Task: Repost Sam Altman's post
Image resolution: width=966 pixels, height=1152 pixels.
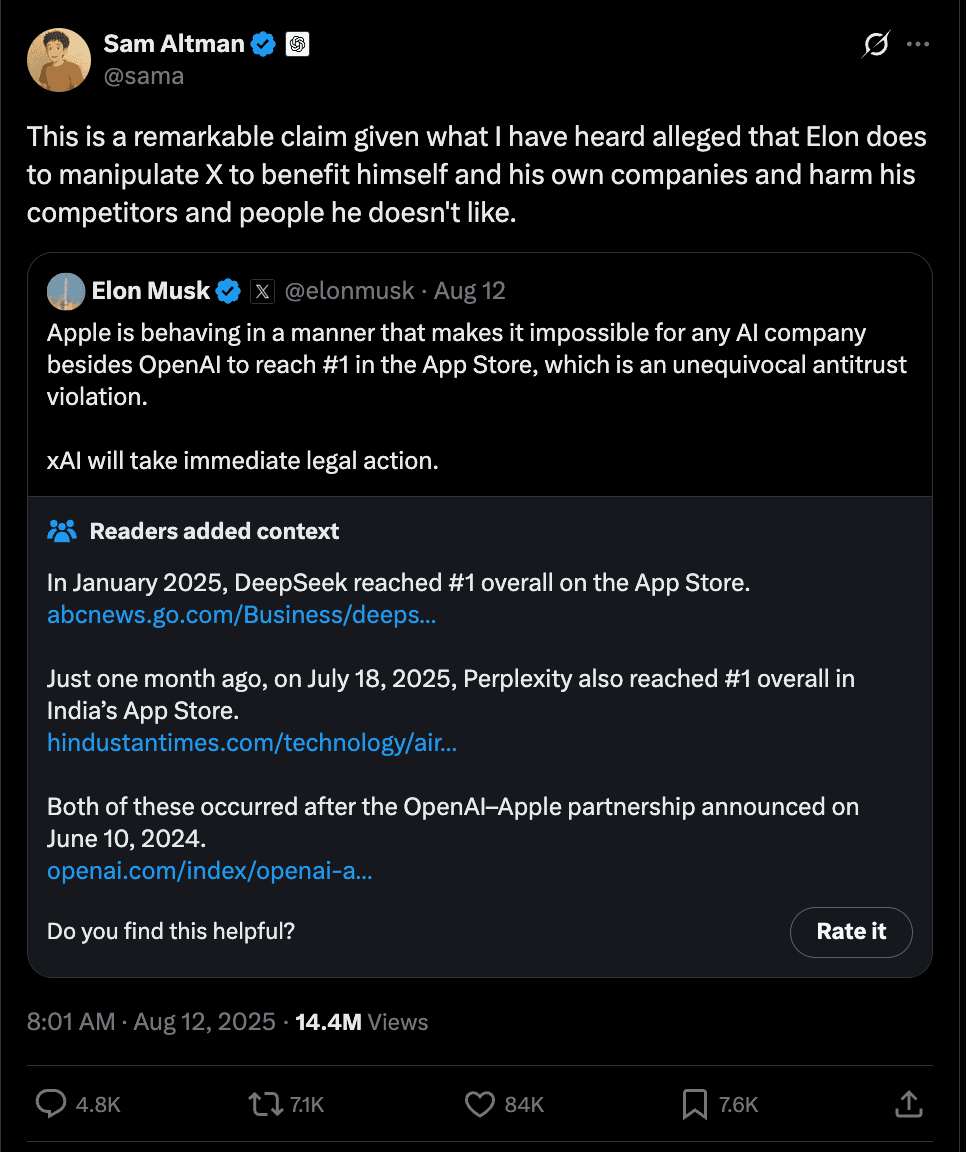Action: [263, 1104]
